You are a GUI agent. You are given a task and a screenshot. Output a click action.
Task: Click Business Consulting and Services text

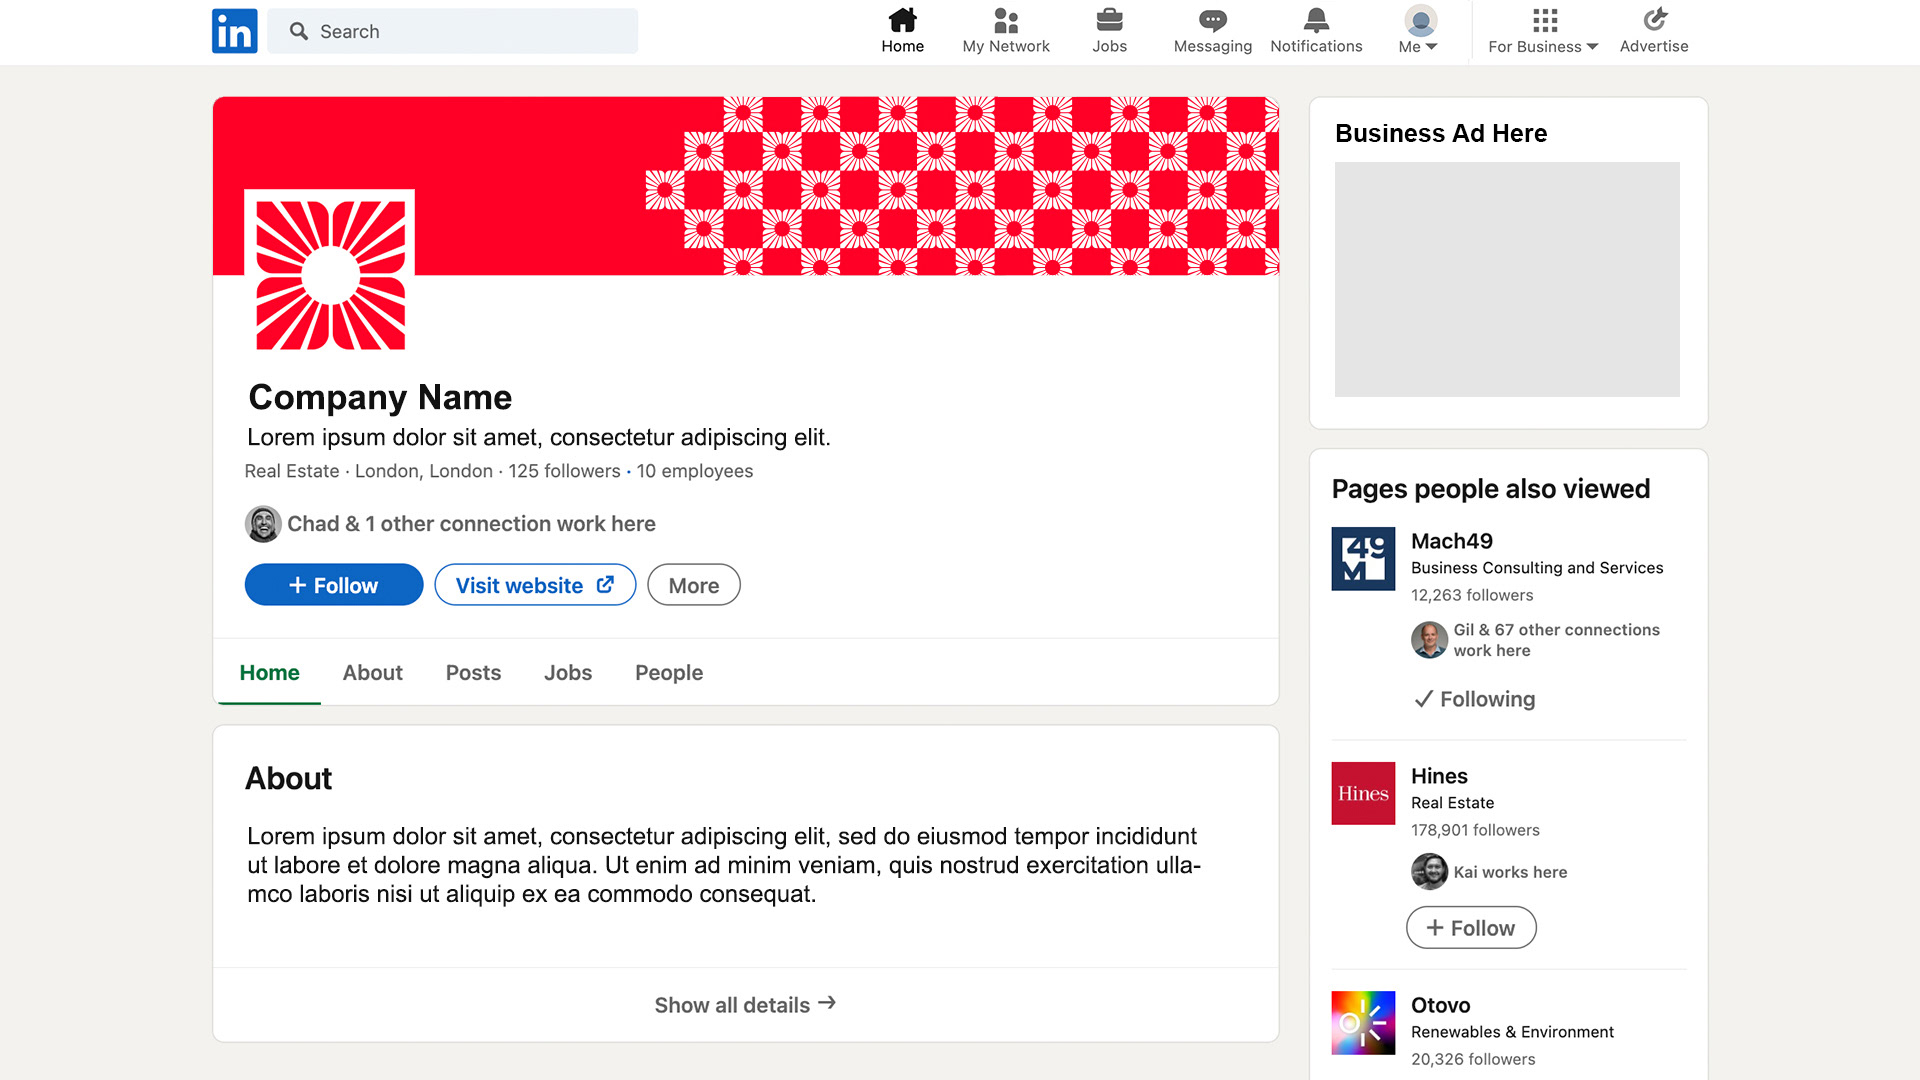click(1537, 568)
